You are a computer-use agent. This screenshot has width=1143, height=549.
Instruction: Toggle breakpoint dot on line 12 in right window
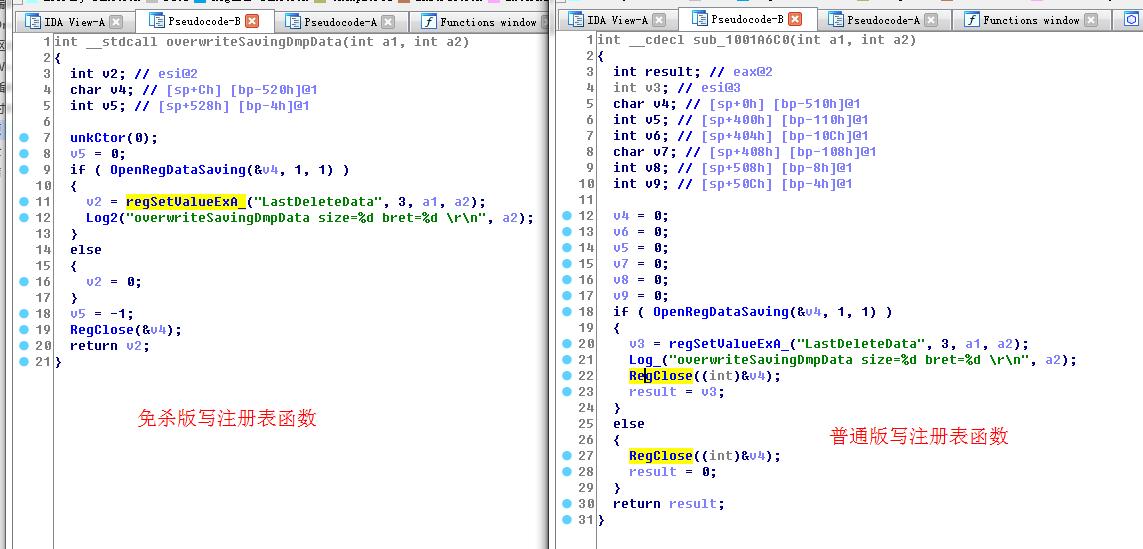pos(567,216)
